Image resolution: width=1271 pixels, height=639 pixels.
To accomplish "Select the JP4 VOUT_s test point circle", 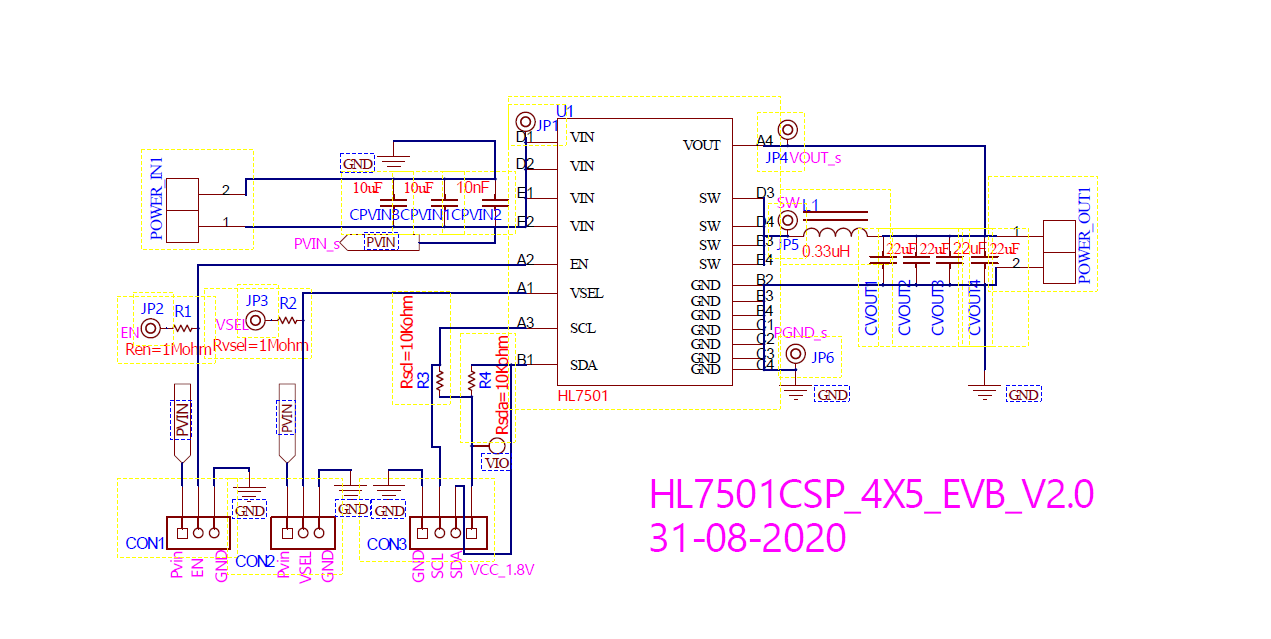I will (x=788, y=130).
